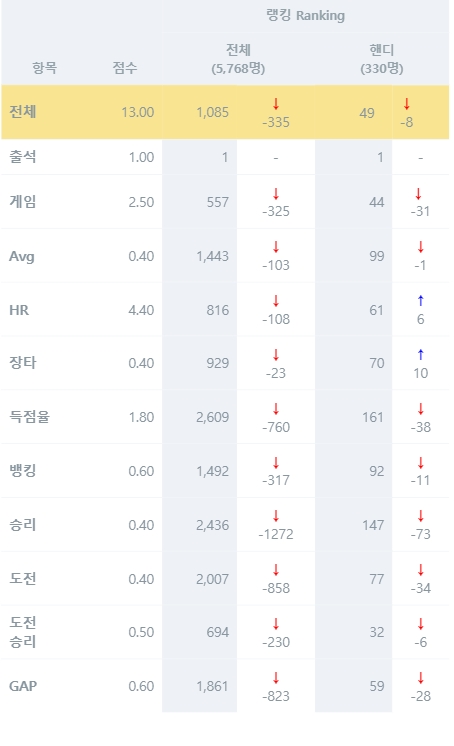454x746 pixels.
Task: Click red down arrow above -1272 in 승리 row
Action: pos(276,516)
